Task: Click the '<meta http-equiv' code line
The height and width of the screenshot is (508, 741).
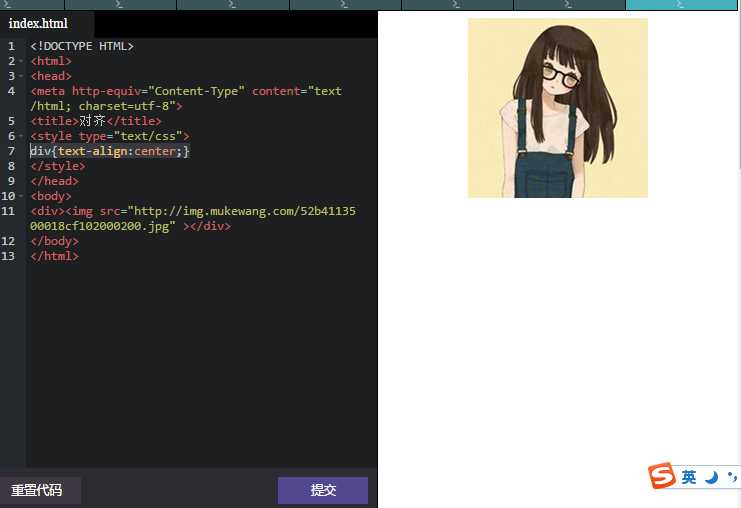Action: click(x=186, y=91)
